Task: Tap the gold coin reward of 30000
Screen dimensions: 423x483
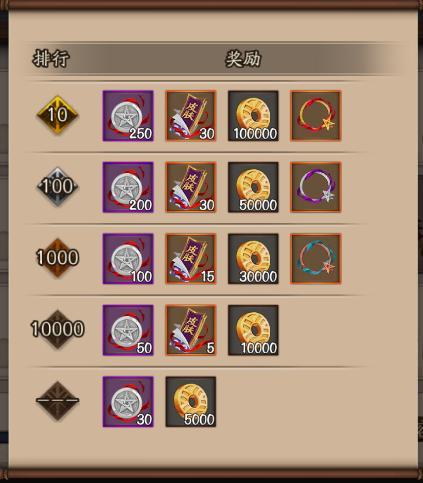Action: point(253,259)
